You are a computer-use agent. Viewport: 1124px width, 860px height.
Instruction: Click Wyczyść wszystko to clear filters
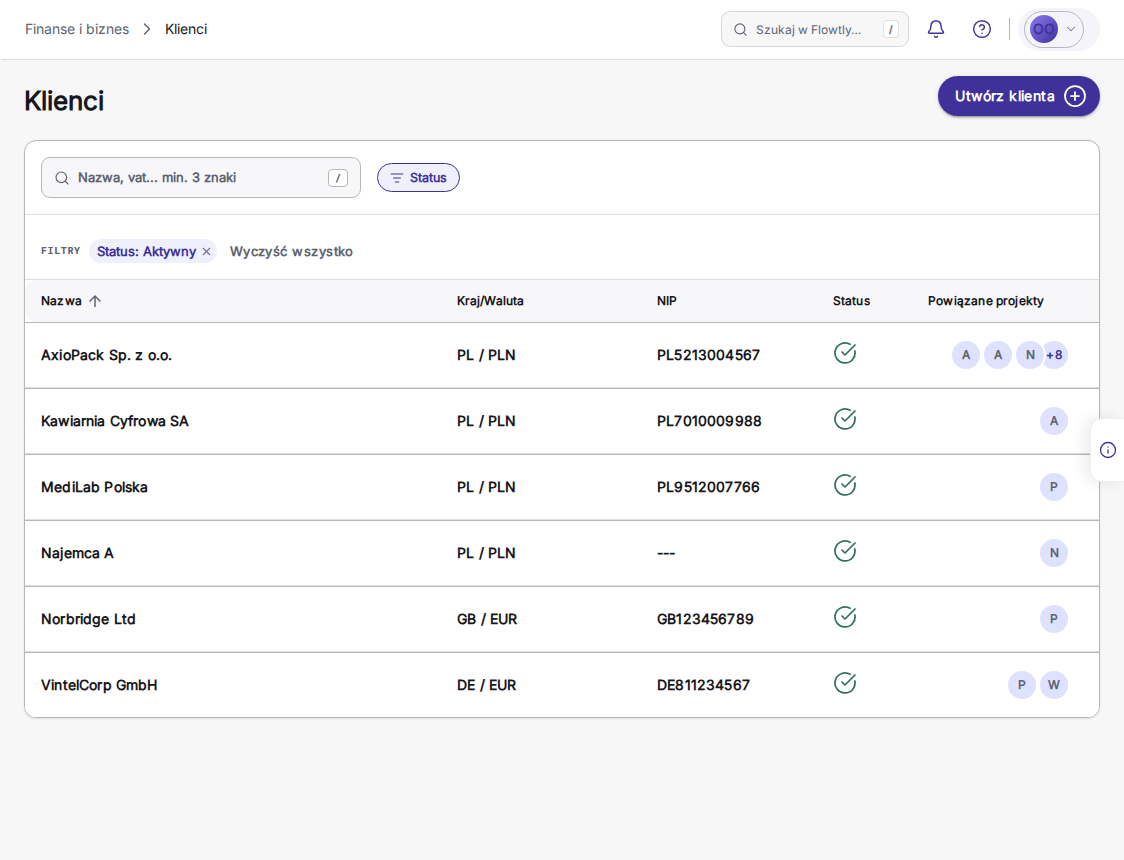(x=291, y=252)
